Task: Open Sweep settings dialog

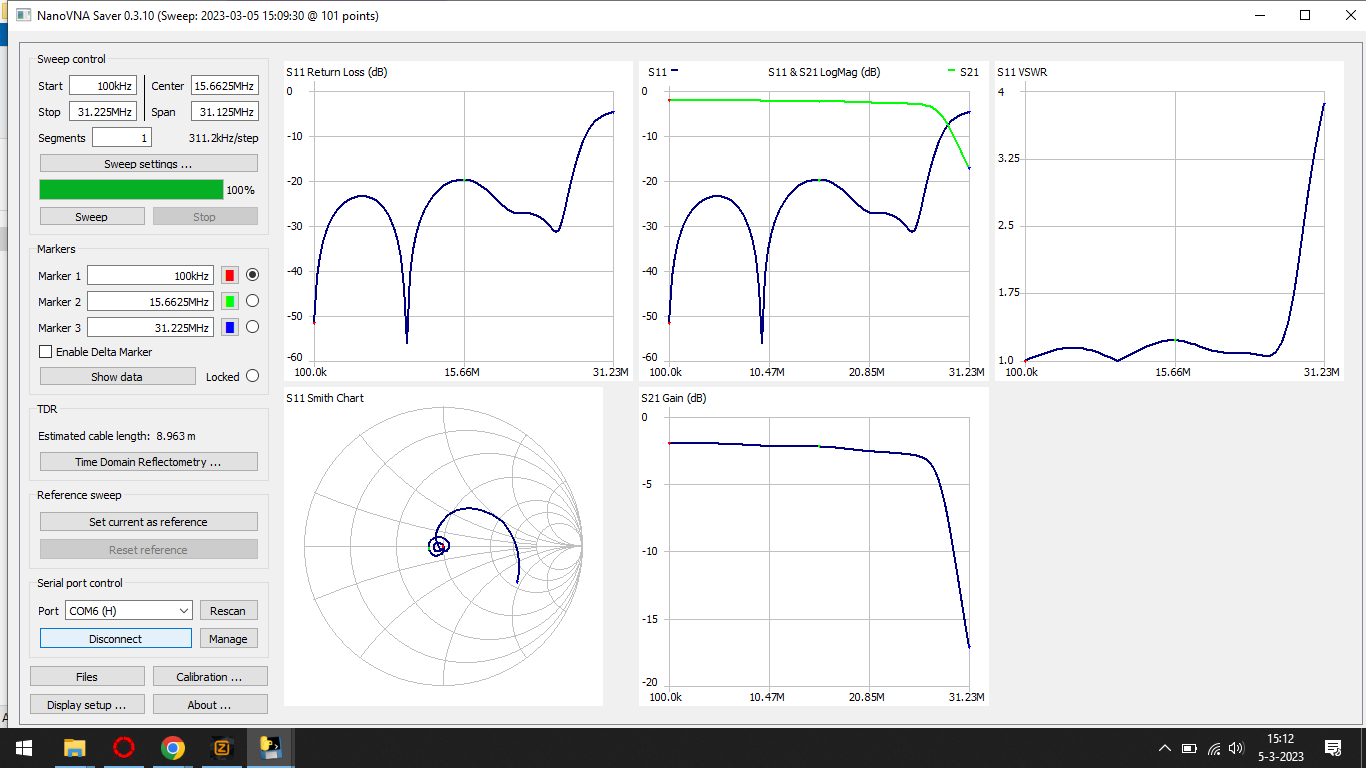Action: click(x=149, y=163)
